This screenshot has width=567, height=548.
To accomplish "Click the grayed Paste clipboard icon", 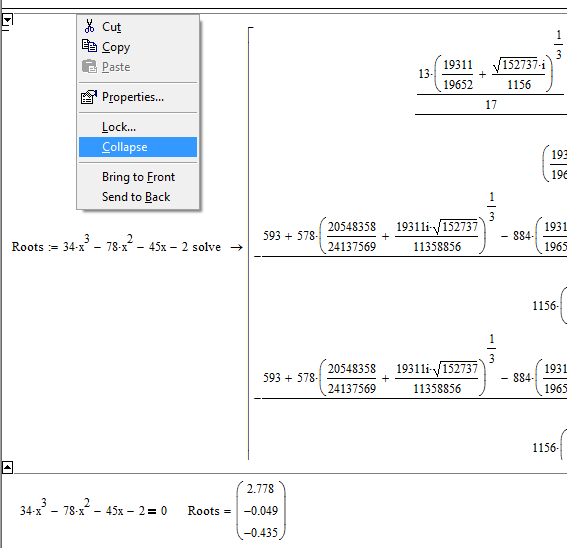I will click(x=89, y=67).
